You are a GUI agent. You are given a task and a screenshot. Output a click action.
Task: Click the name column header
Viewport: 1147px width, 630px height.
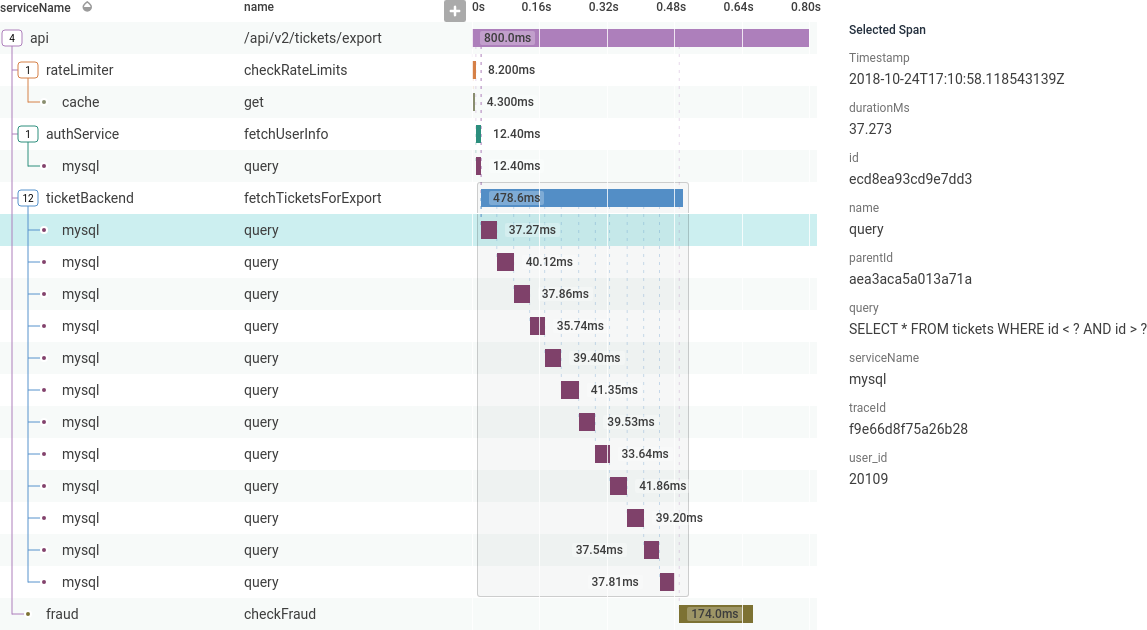click(258, 6)
